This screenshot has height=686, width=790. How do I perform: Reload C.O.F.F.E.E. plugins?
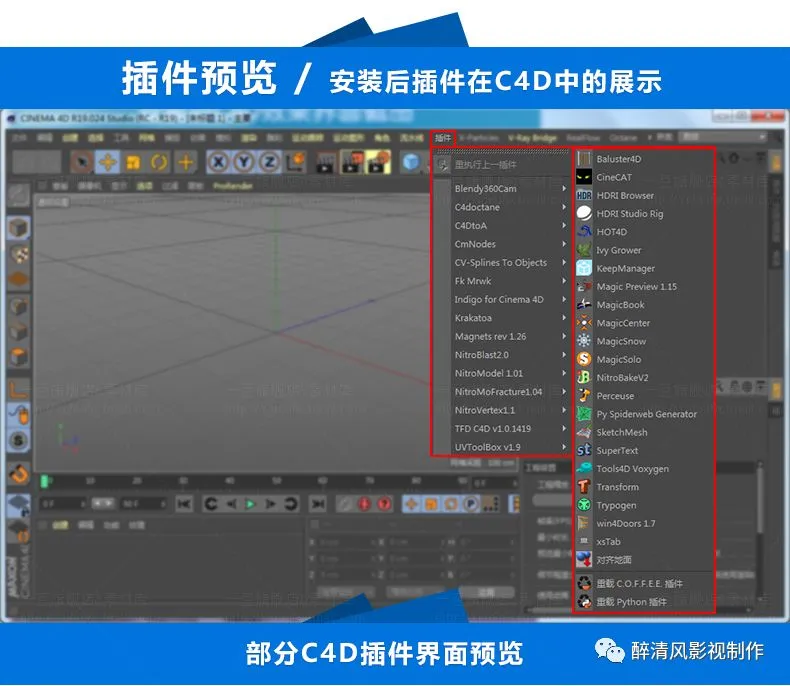pos(644,584)
